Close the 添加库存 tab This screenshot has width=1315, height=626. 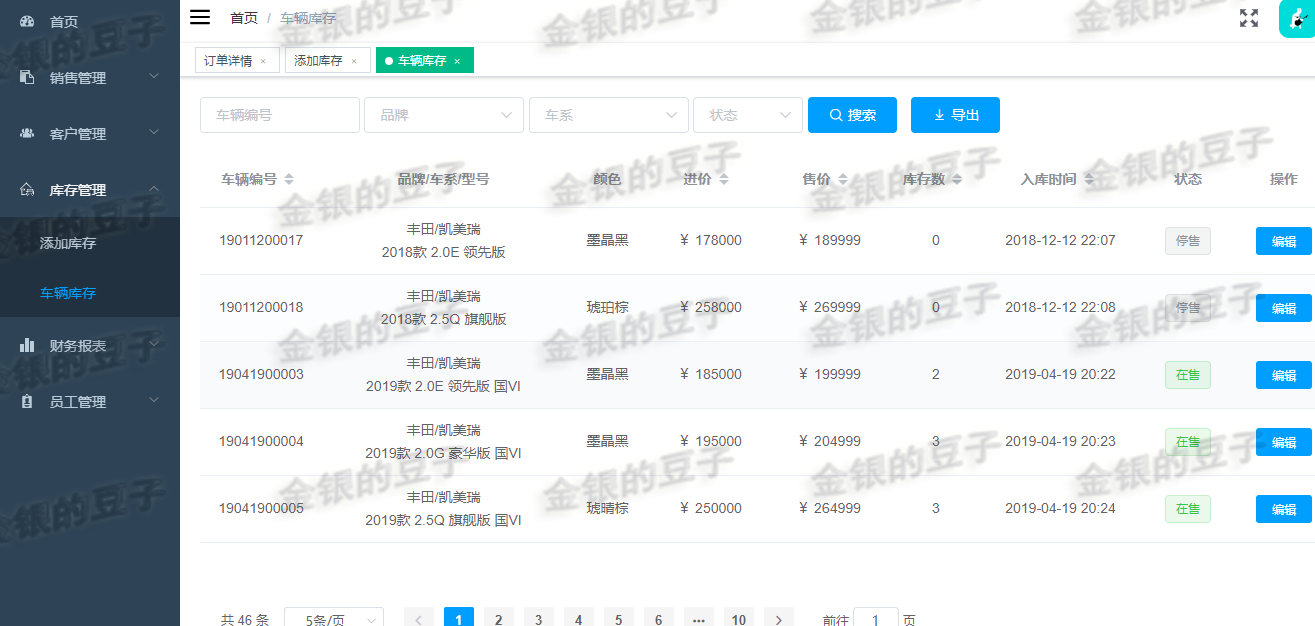355,59
